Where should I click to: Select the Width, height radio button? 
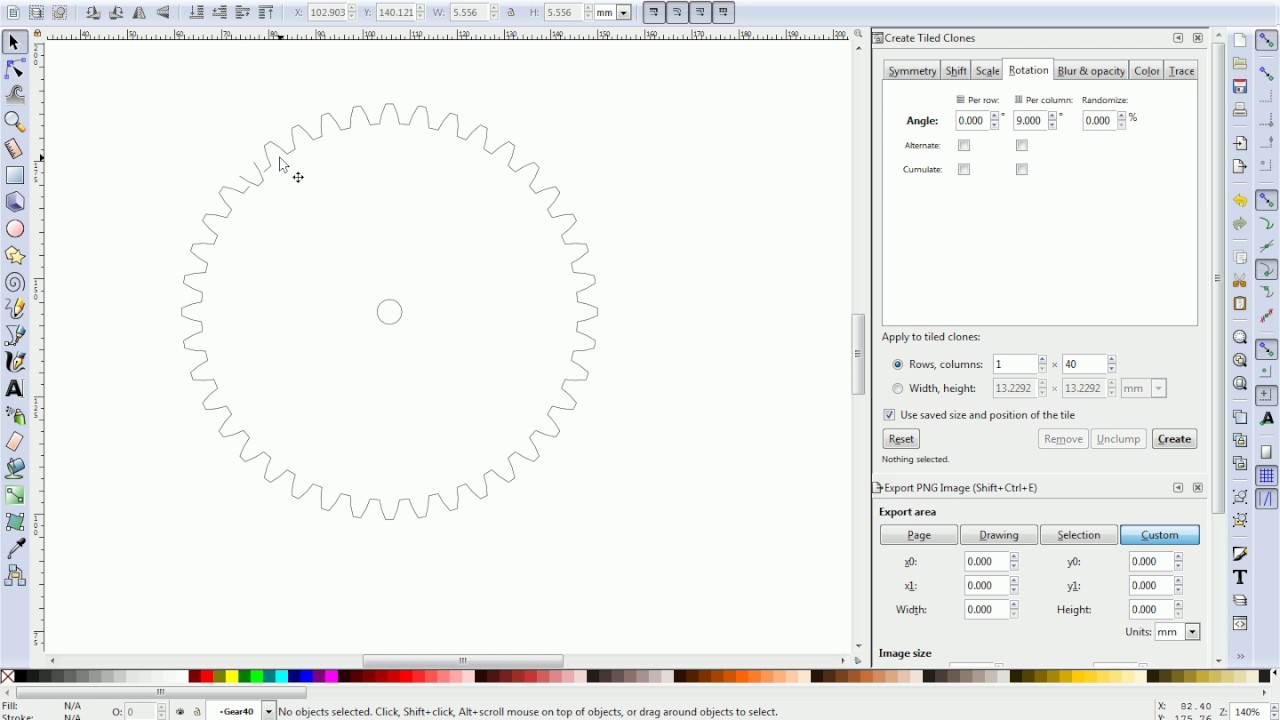click(x=897, y=389)
